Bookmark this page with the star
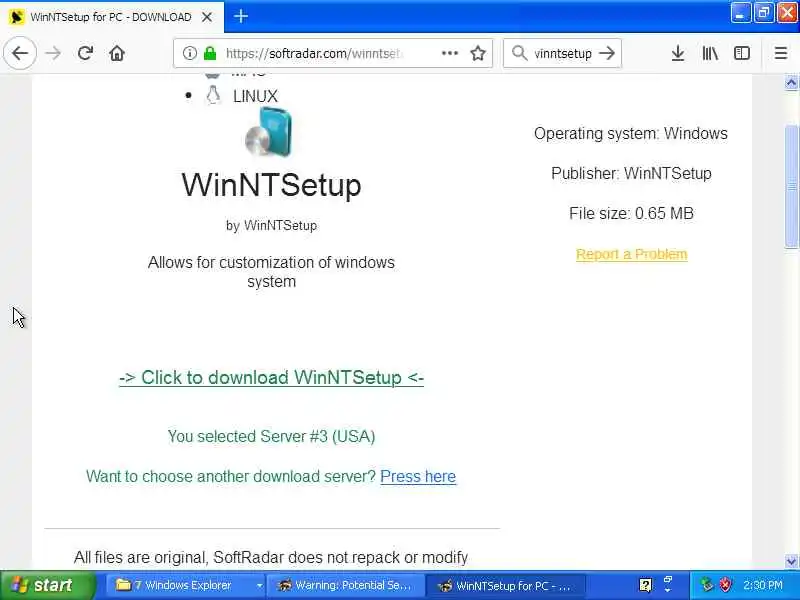Image resolution: width=800 pixels, height=600 pixels. click(x=478, y=53)
